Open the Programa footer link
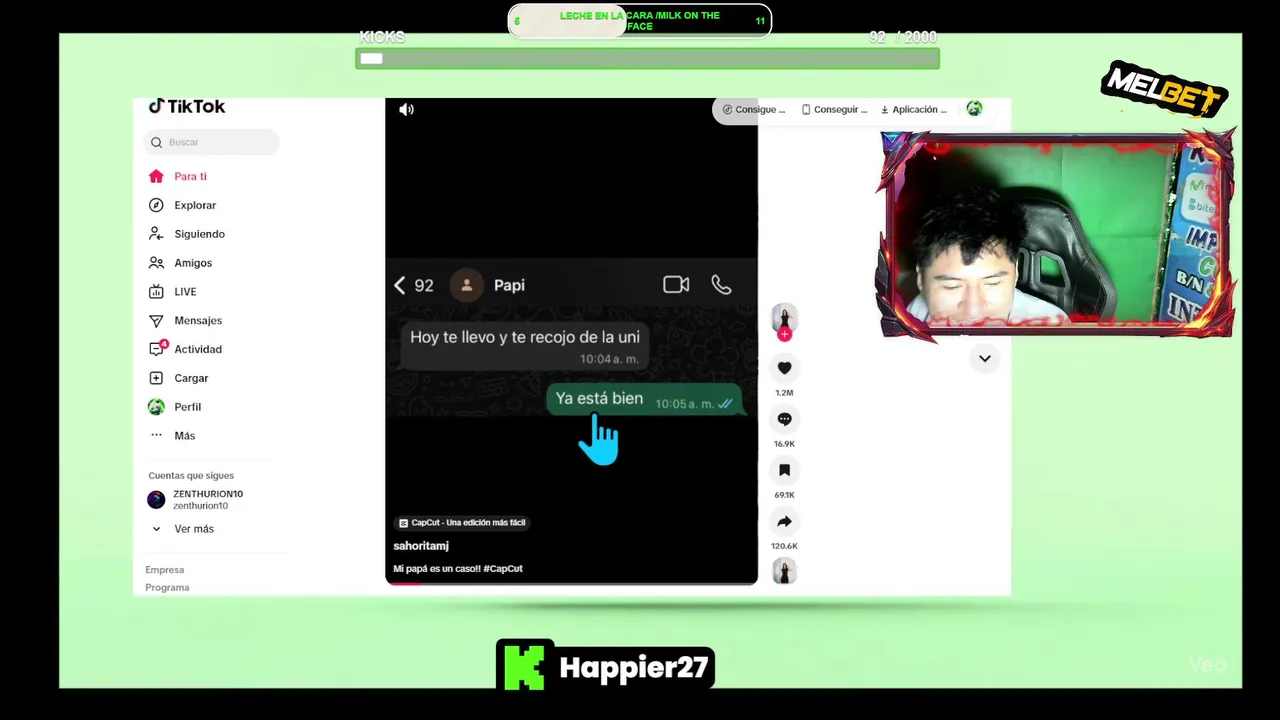This screenshot has width=1280, height=720. (x=167, y=588)
